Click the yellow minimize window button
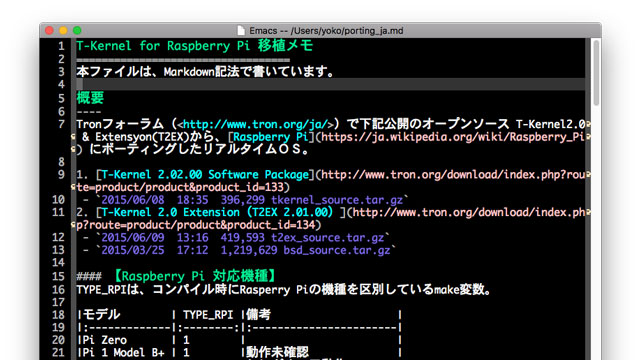The image size is (640, 360). (x=63, y=31)
